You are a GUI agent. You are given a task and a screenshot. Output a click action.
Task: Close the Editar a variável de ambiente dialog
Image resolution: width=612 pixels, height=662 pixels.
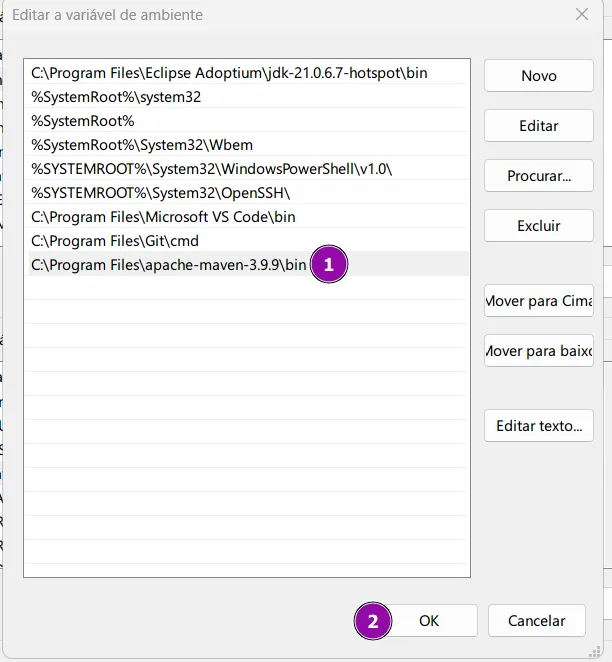[x=582, y=15]
